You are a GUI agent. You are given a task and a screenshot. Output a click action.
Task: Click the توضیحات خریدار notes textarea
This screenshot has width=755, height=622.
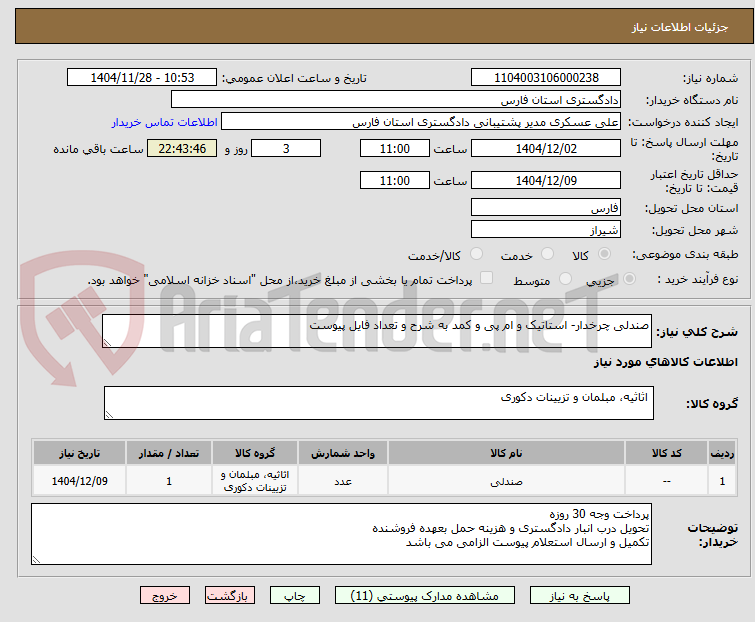341,534
